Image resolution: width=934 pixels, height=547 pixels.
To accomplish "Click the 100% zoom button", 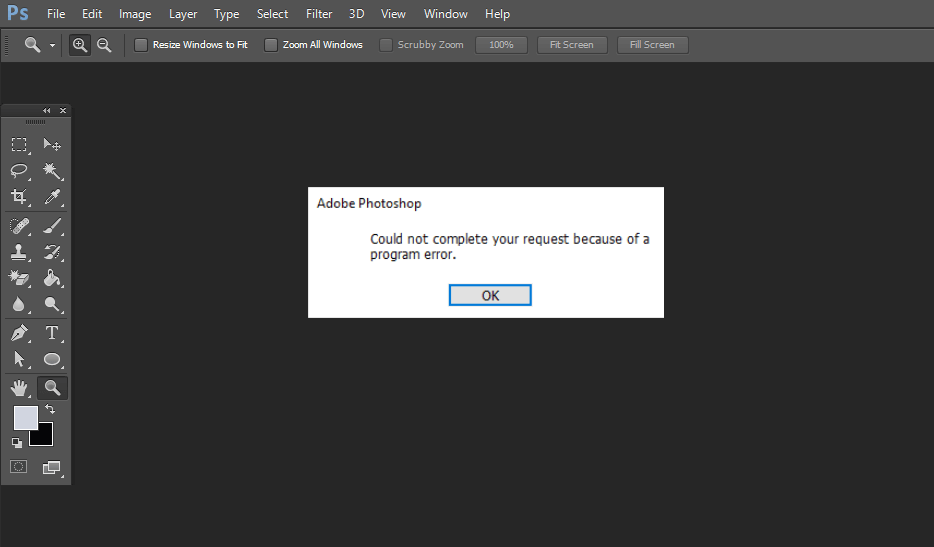I will (501, 45).
